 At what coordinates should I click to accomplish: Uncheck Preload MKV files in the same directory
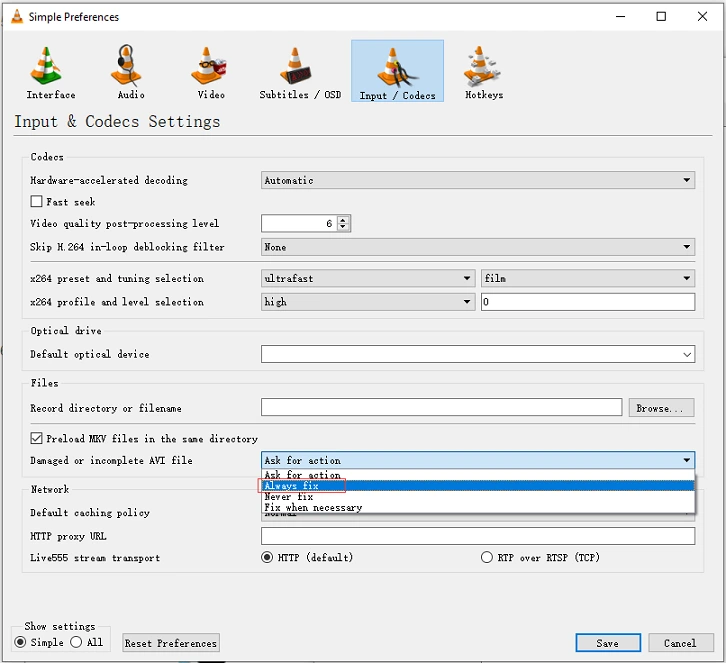[x=36, y=438]
